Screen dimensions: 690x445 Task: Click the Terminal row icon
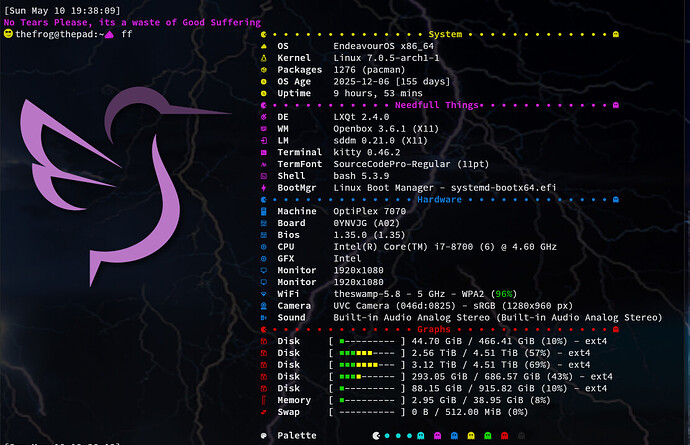pyautogui.click(x=264, y=152)
